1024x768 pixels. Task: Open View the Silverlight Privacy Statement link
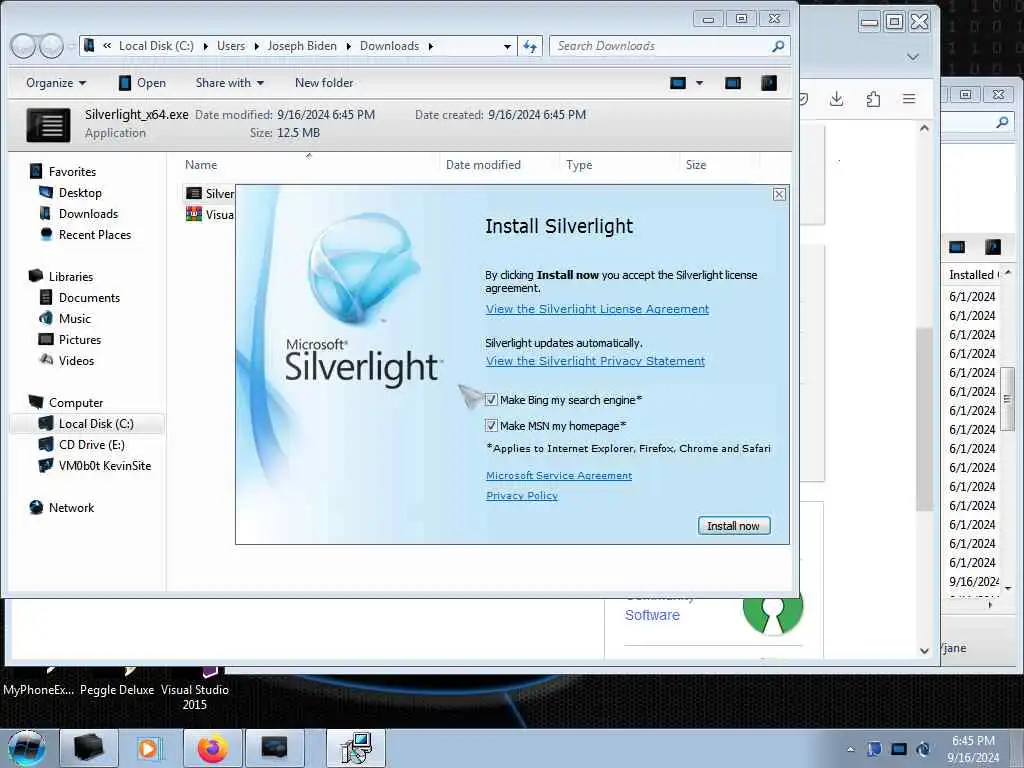click(595, 361)
